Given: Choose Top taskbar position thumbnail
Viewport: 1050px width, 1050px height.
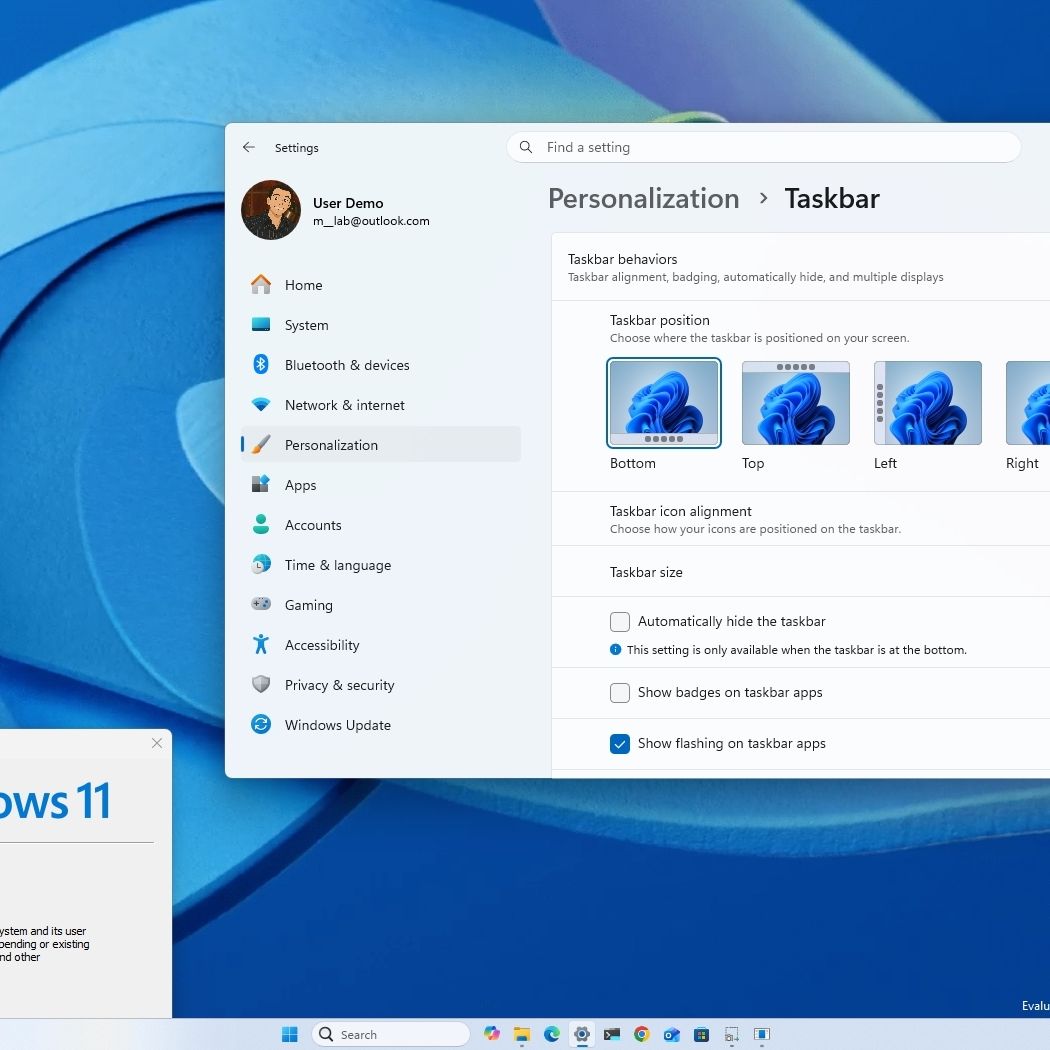Looking at the screenshot, I should point(796,403).
